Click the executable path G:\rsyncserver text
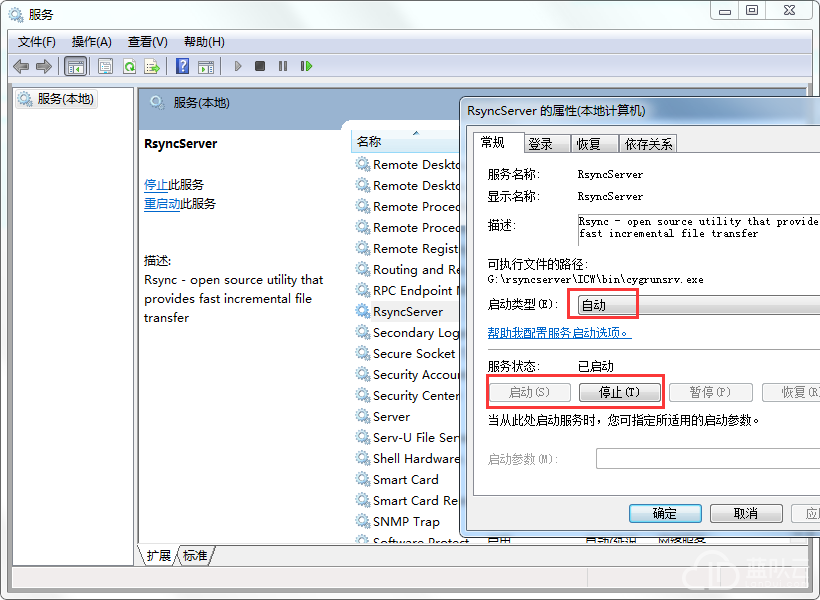This screenshot has width=820, height=600. 595,279
